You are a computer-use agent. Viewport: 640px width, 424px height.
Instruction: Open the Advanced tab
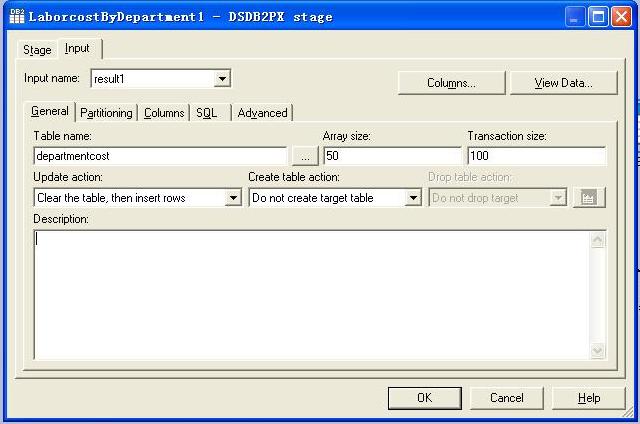tap(262, 113)
